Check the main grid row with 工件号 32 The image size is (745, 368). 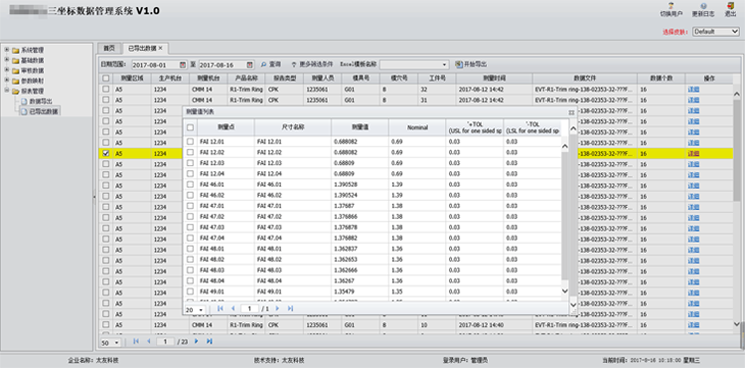coord(105,89)
